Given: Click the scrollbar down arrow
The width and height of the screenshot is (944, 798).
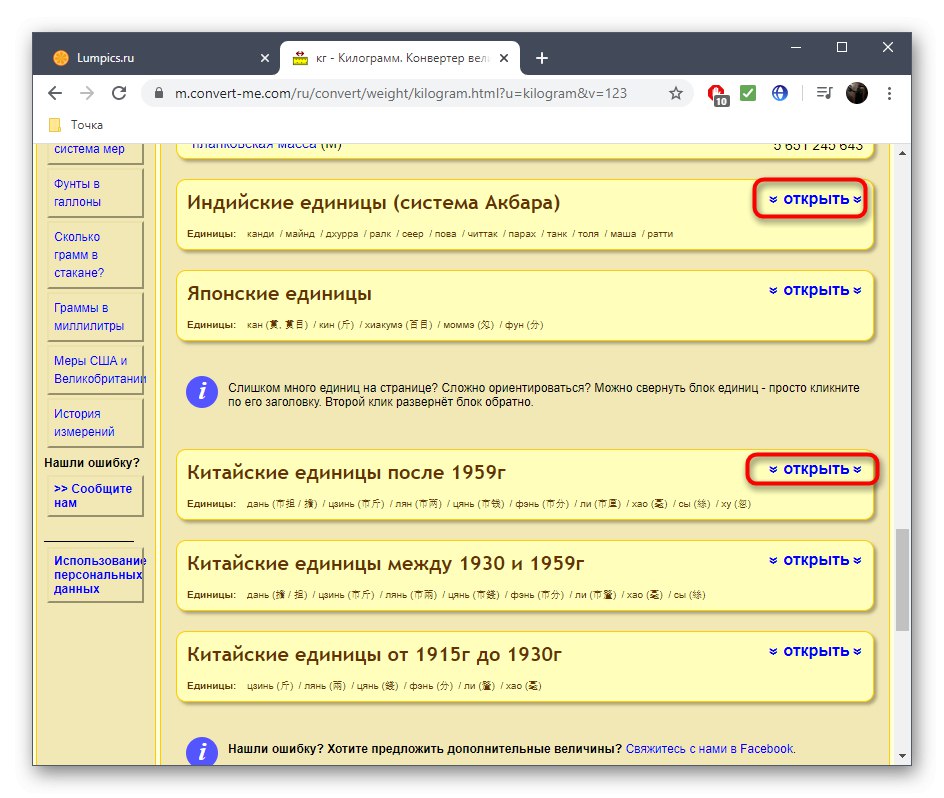Looking at the screenshot, I should pos(902,756).
